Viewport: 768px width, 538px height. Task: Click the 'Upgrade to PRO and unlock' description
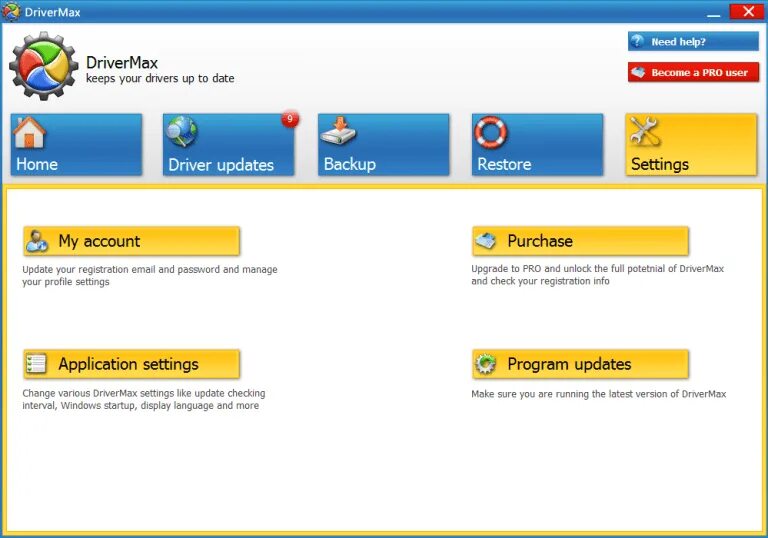coord(598,275)
